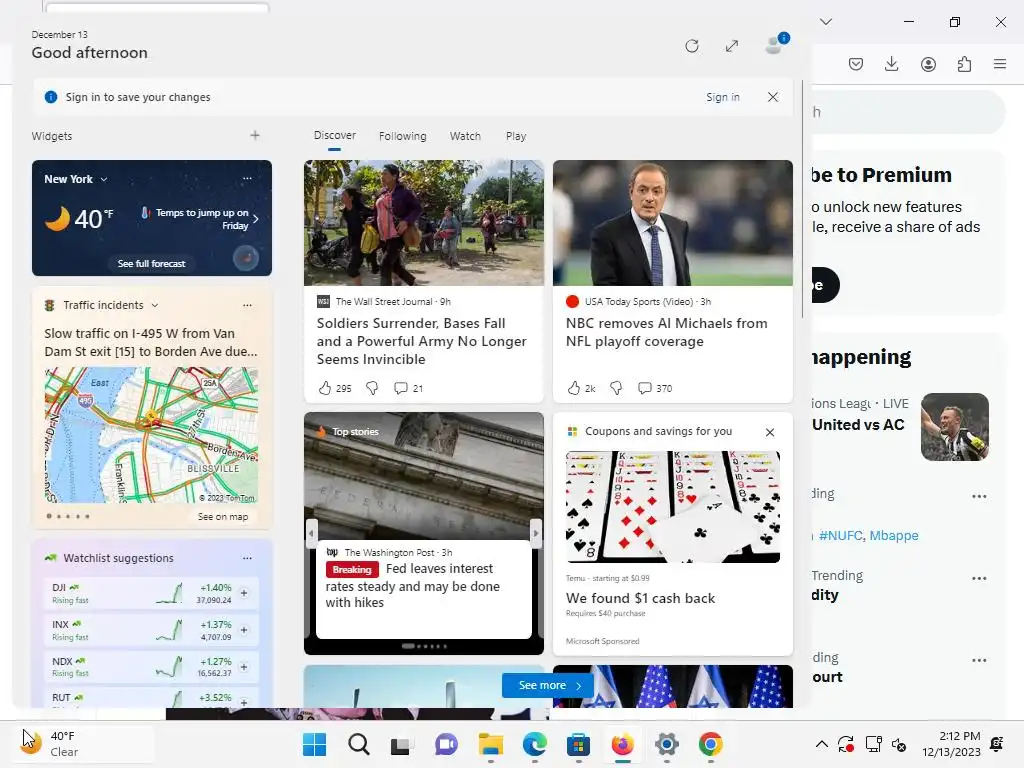
Task: Click the See more button
Action: (x=547, y=685)
